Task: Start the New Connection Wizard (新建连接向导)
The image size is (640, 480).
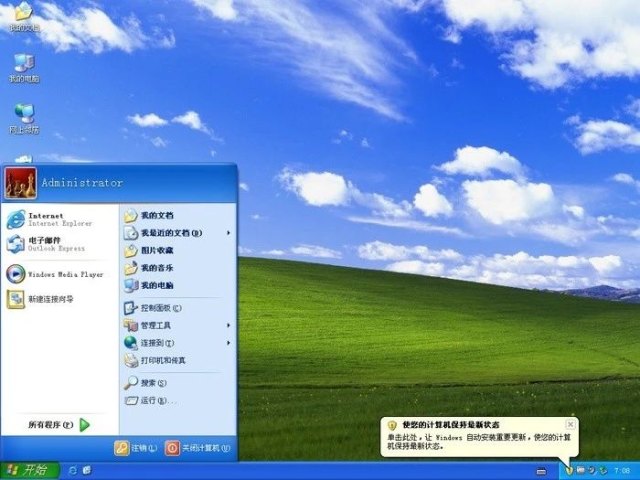Action: pos(50,299)
